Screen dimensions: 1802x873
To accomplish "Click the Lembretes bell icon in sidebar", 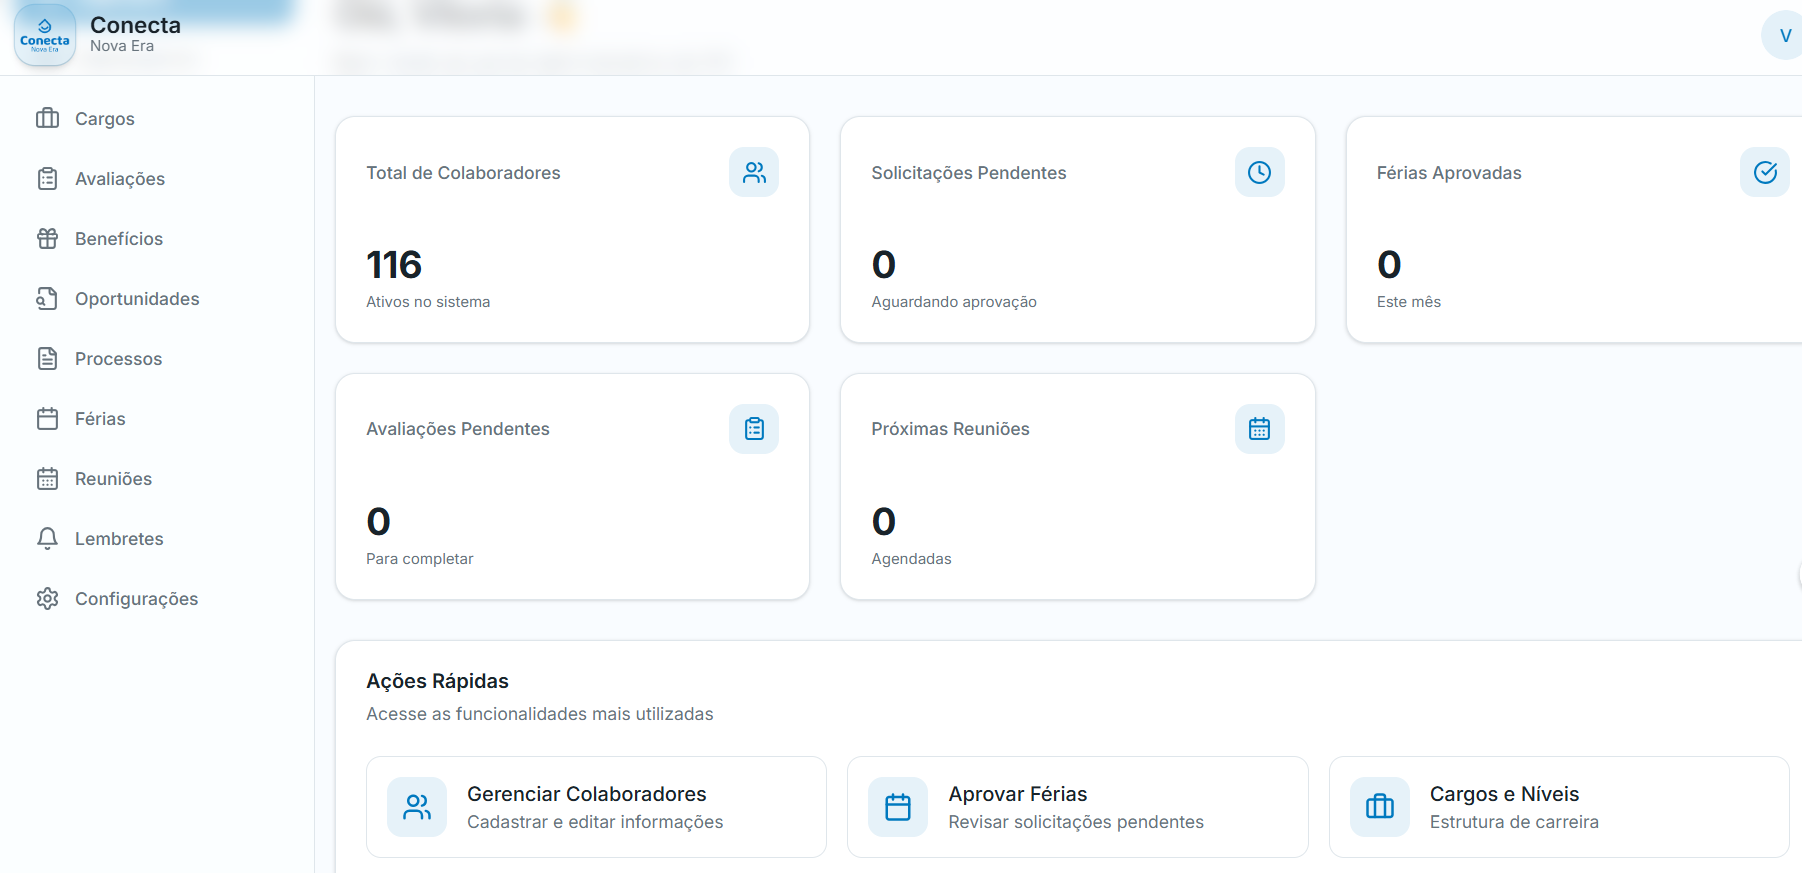I will (x=48, y=538).
